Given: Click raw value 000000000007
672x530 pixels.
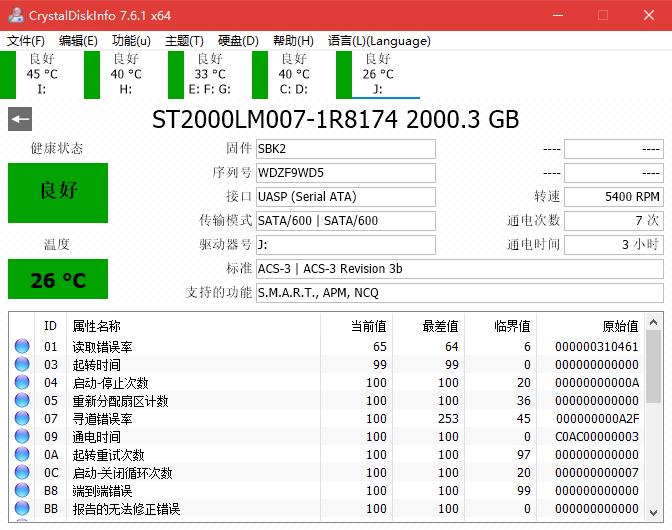Looking at the screenshot, I should (x=597, y=472).
